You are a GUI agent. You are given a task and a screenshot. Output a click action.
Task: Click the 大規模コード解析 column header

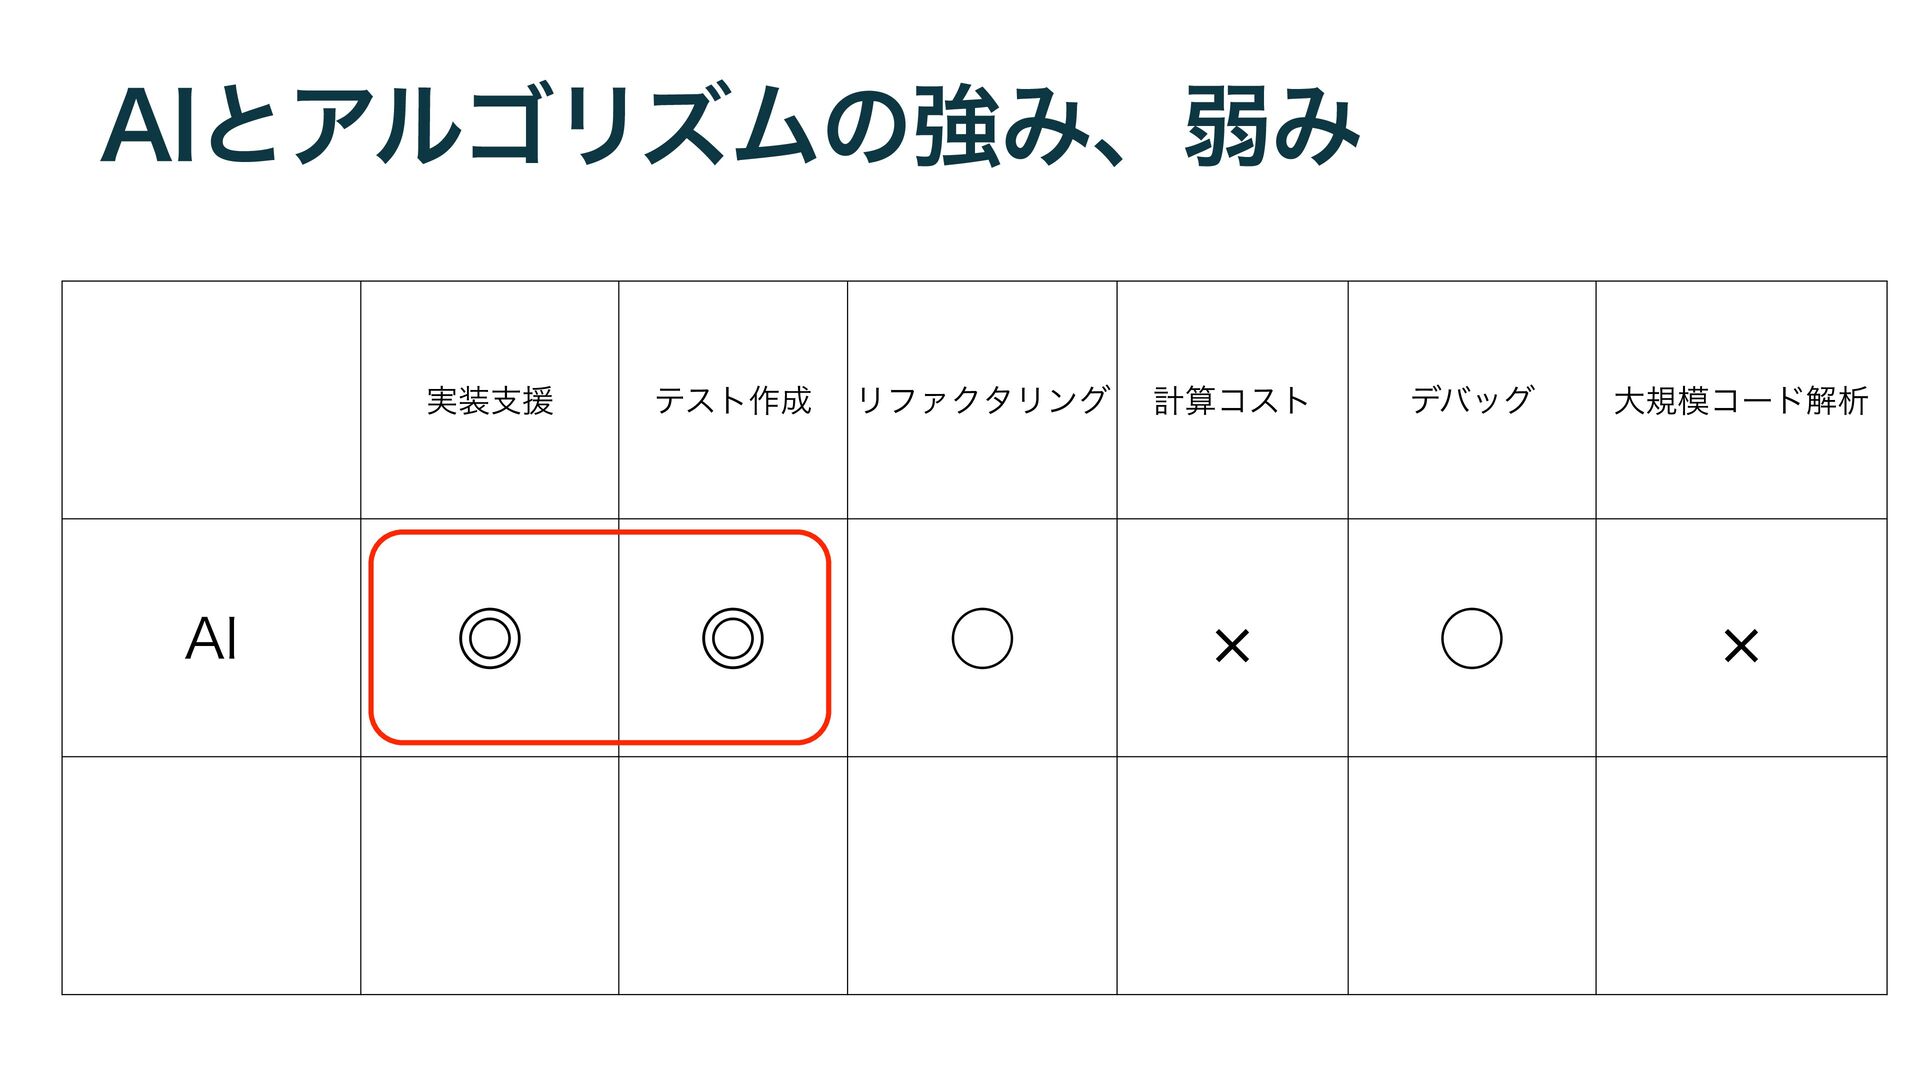coord(1741,400)
